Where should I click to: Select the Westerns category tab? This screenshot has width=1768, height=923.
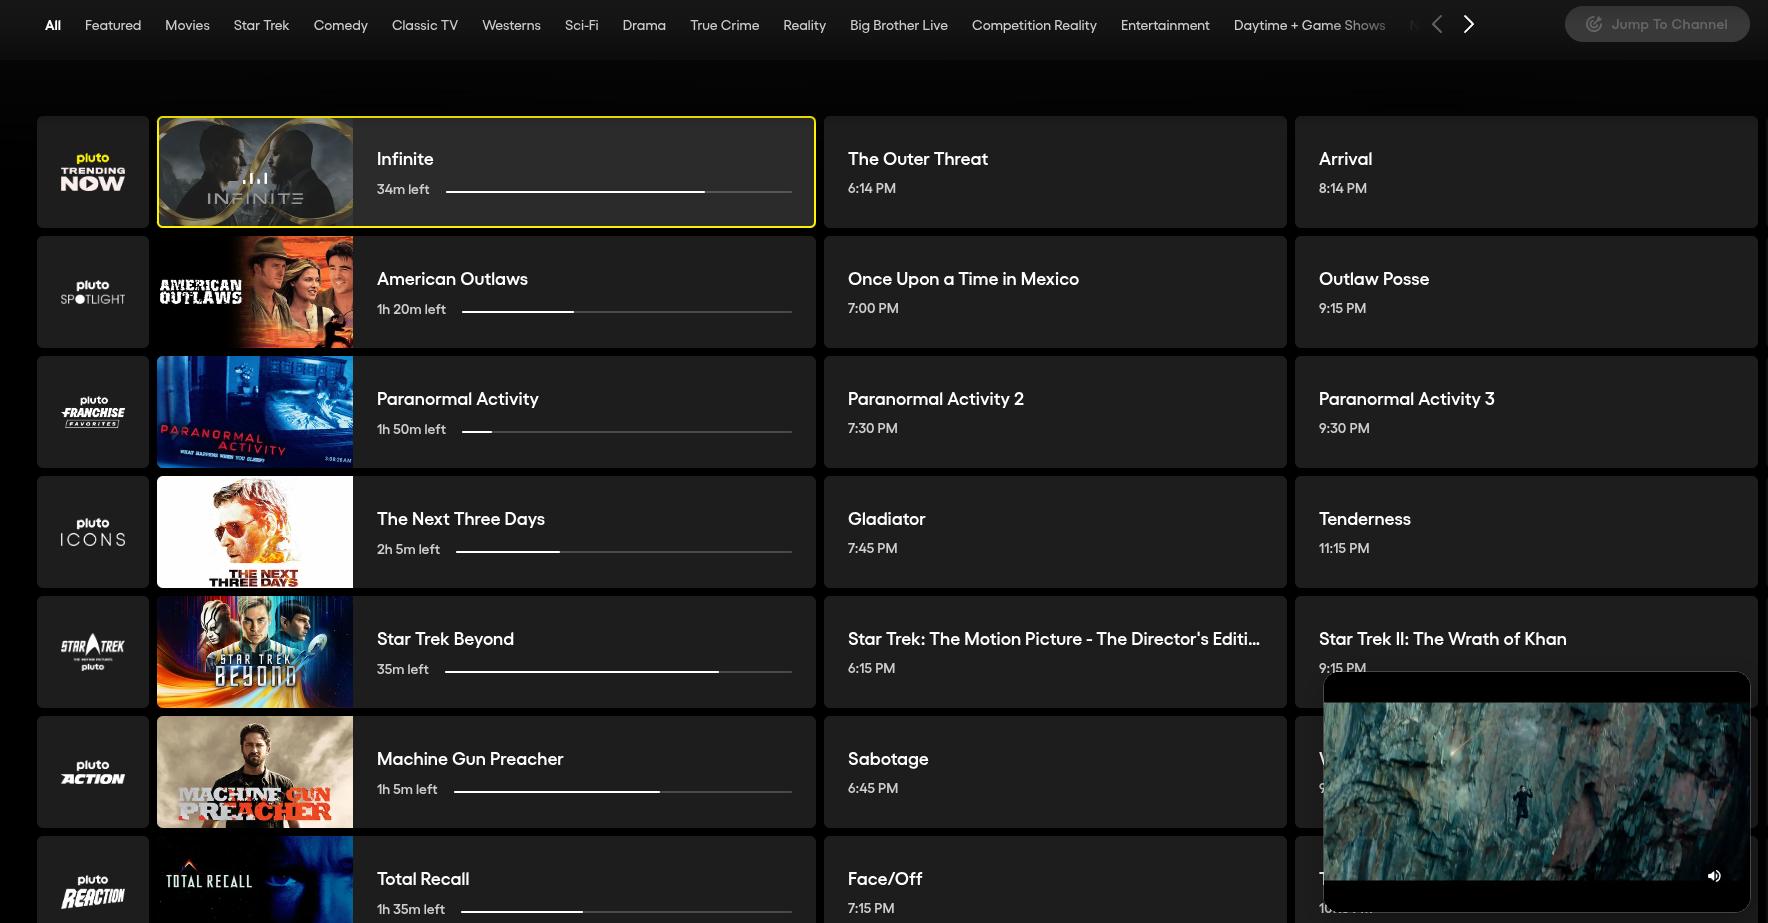click(x=511, y=25)
